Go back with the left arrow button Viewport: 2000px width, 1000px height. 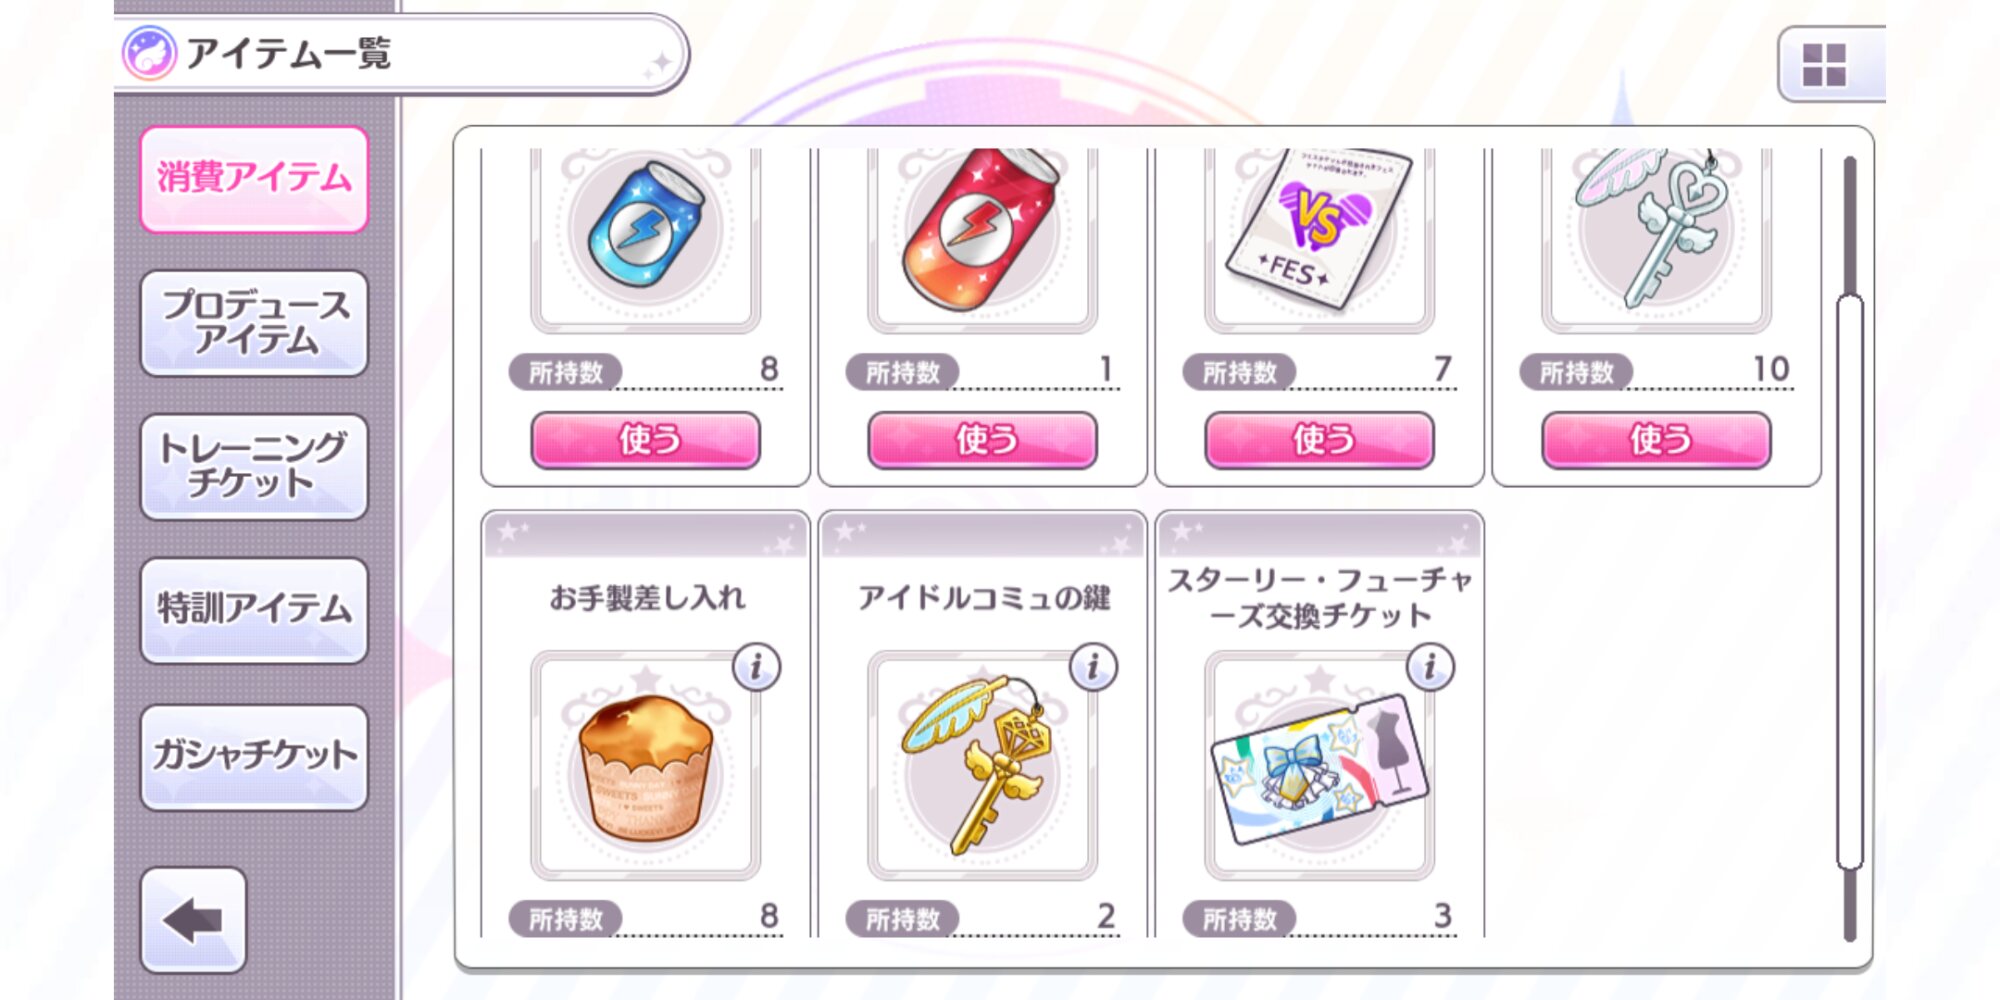194,920
